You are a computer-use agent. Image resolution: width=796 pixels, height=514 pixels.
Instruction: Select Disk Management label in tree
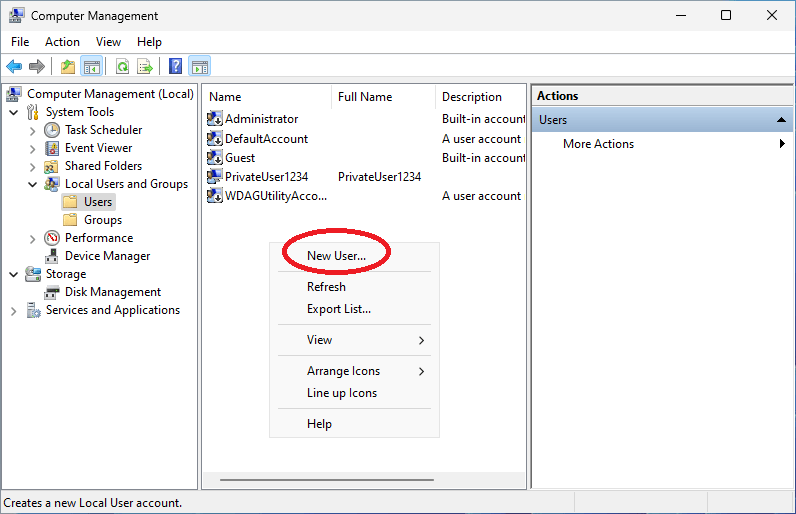point(113,292)
